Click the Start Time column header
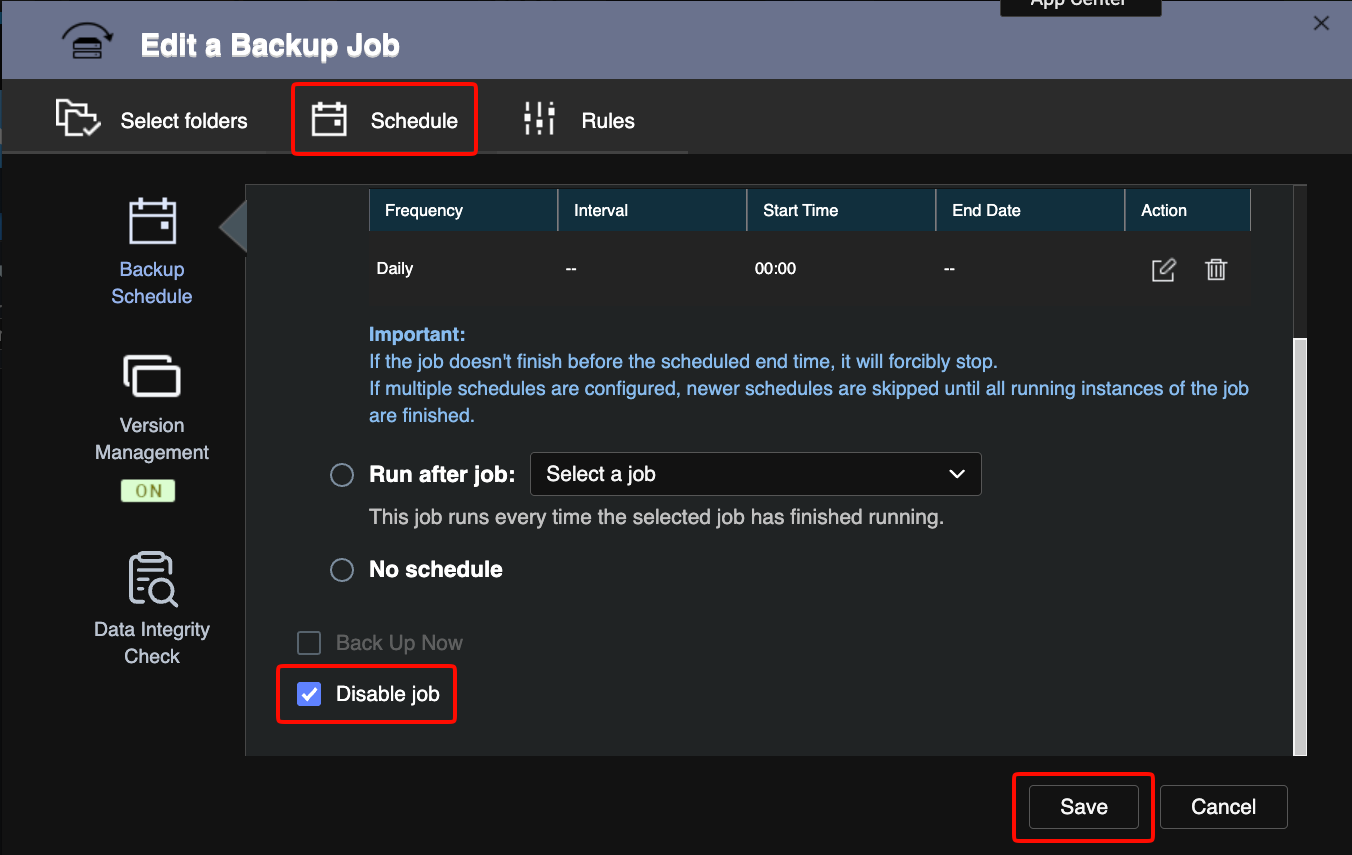The image size is (1352, 855). tap(841, 211)
